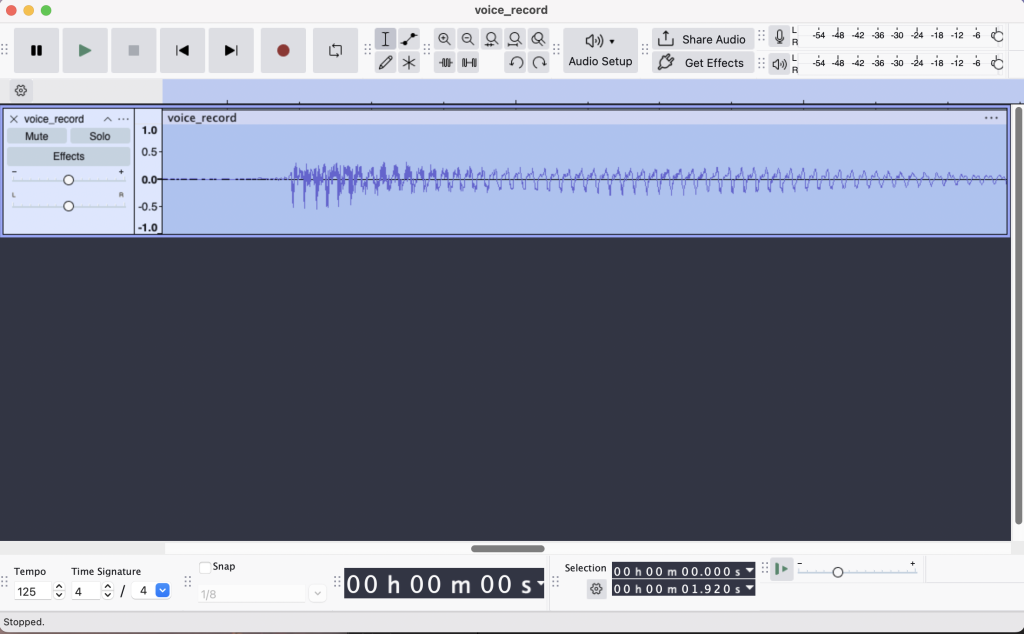Open the clip's three-dot menu
The width and height of the screenshot is (1024, 634).
(991, 118)
